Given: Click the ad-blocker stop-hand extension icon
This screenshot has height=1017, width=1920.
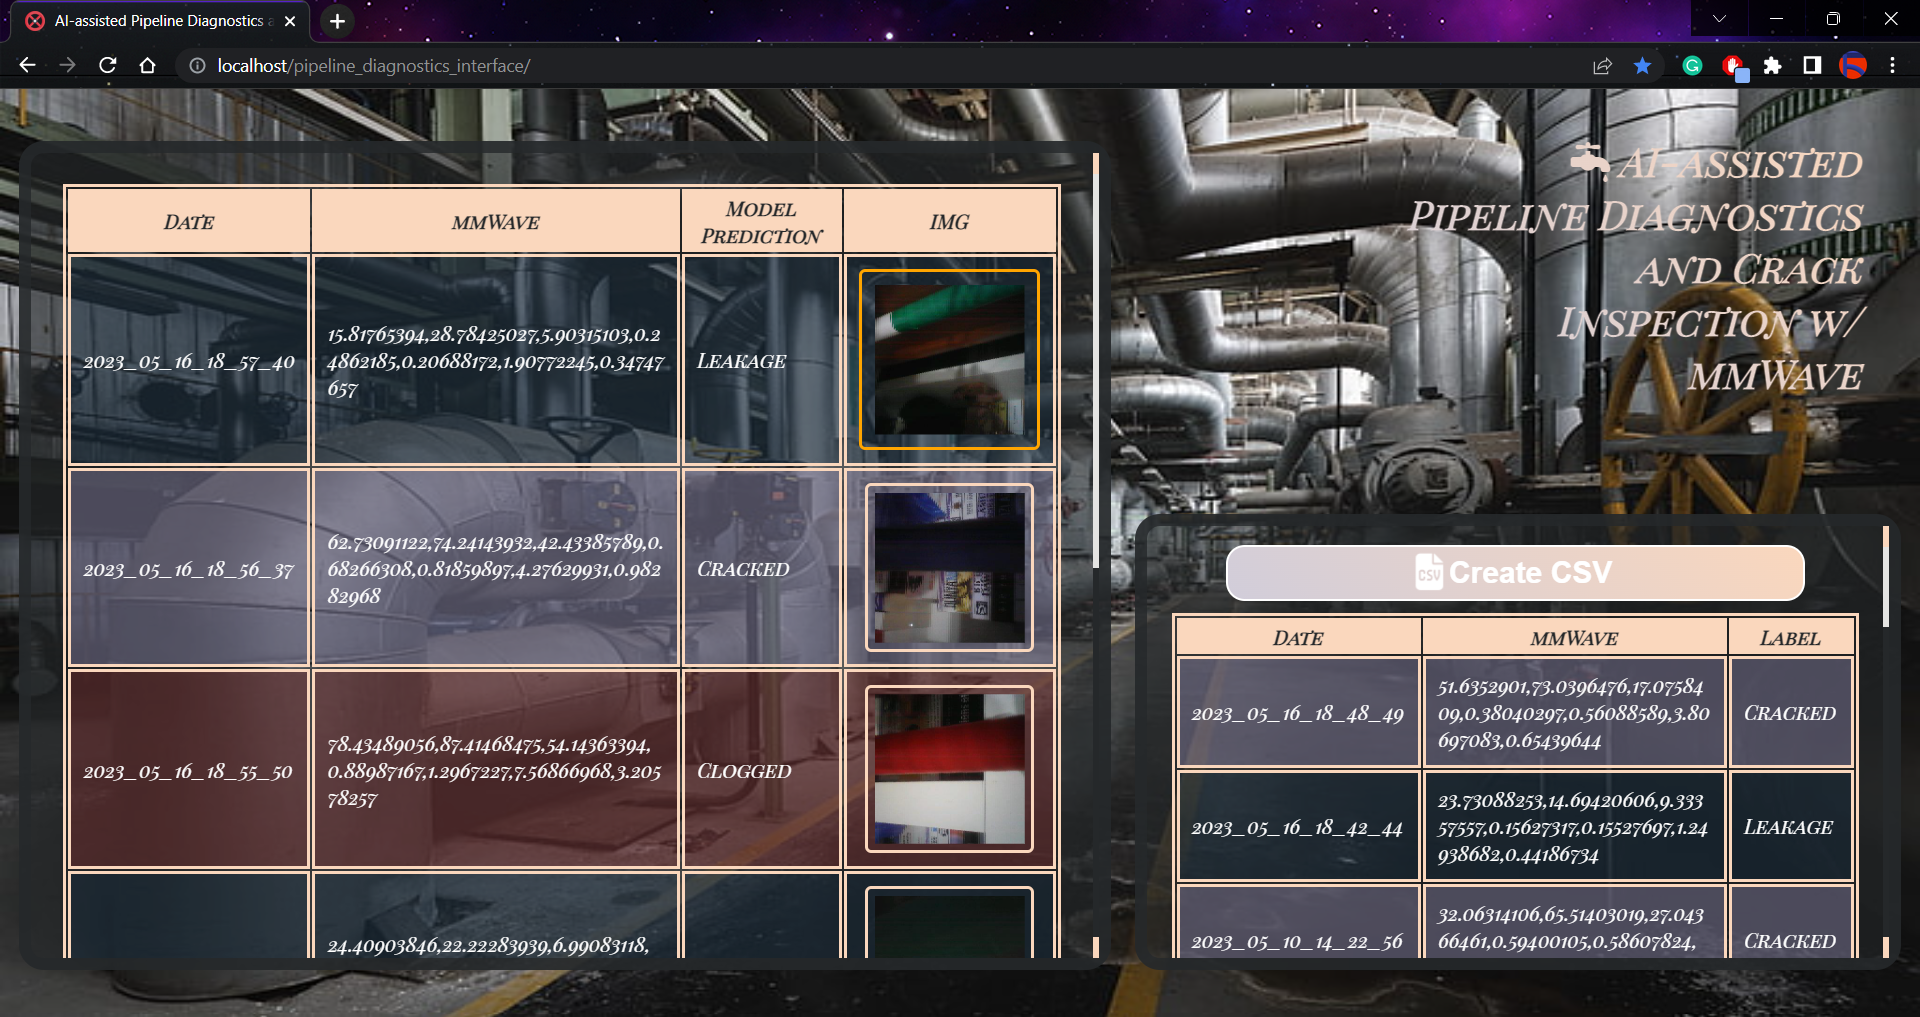Looking at the screenshot, I should [x=1734, y=65].
